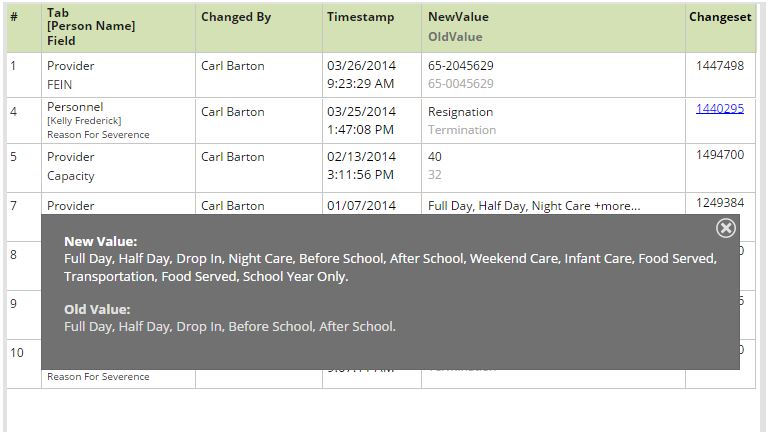Expand the '+more...' services value text
The image size is (769, 432).
pyautogui.click(x=617, y=206)
